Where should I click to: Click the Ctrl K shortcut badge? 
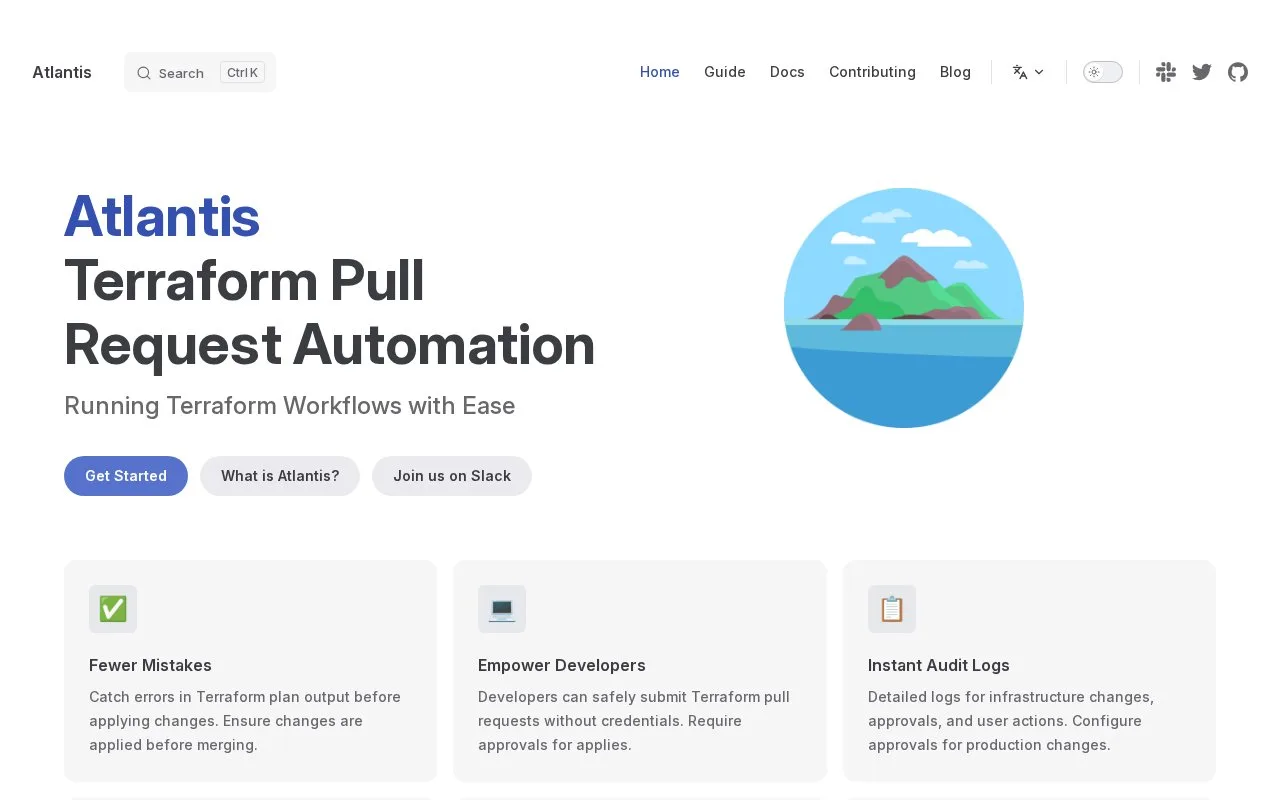pyautogui.click(x=242, y=72)
